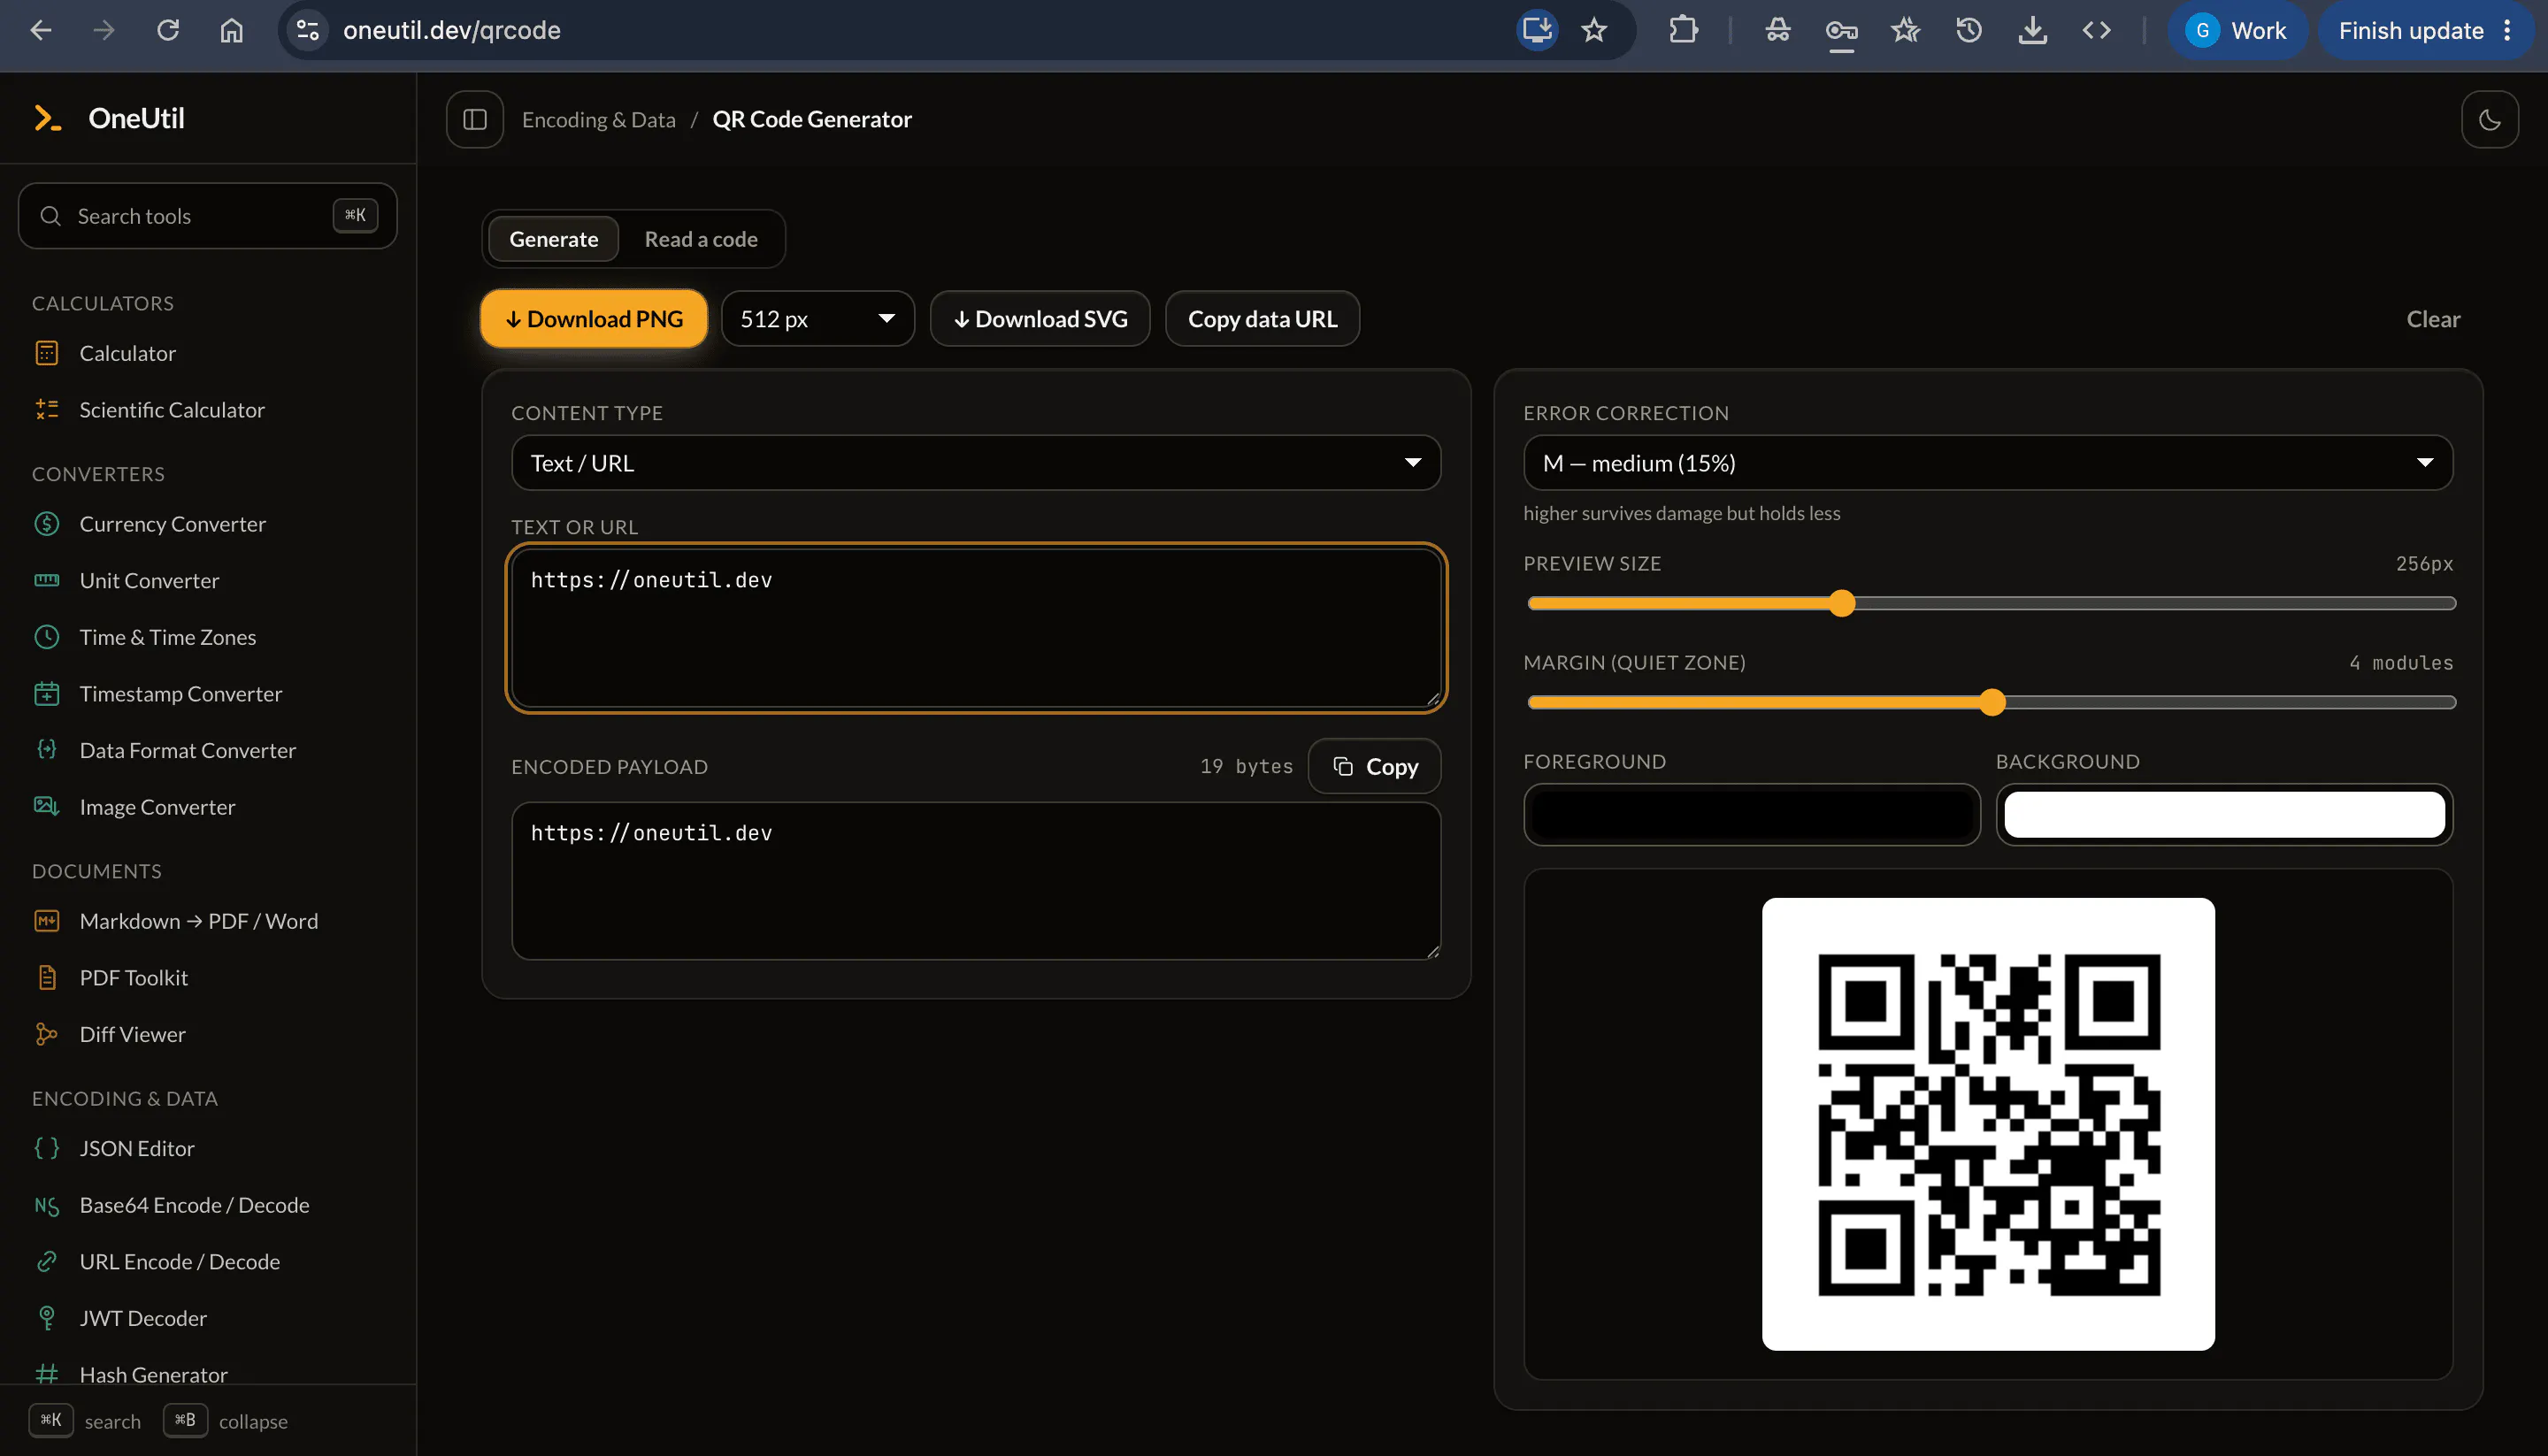The height and width of the screenshot is (1456, 2548).
Task: Click the generated QR code preview
Action: [x=1988, y=1124]
